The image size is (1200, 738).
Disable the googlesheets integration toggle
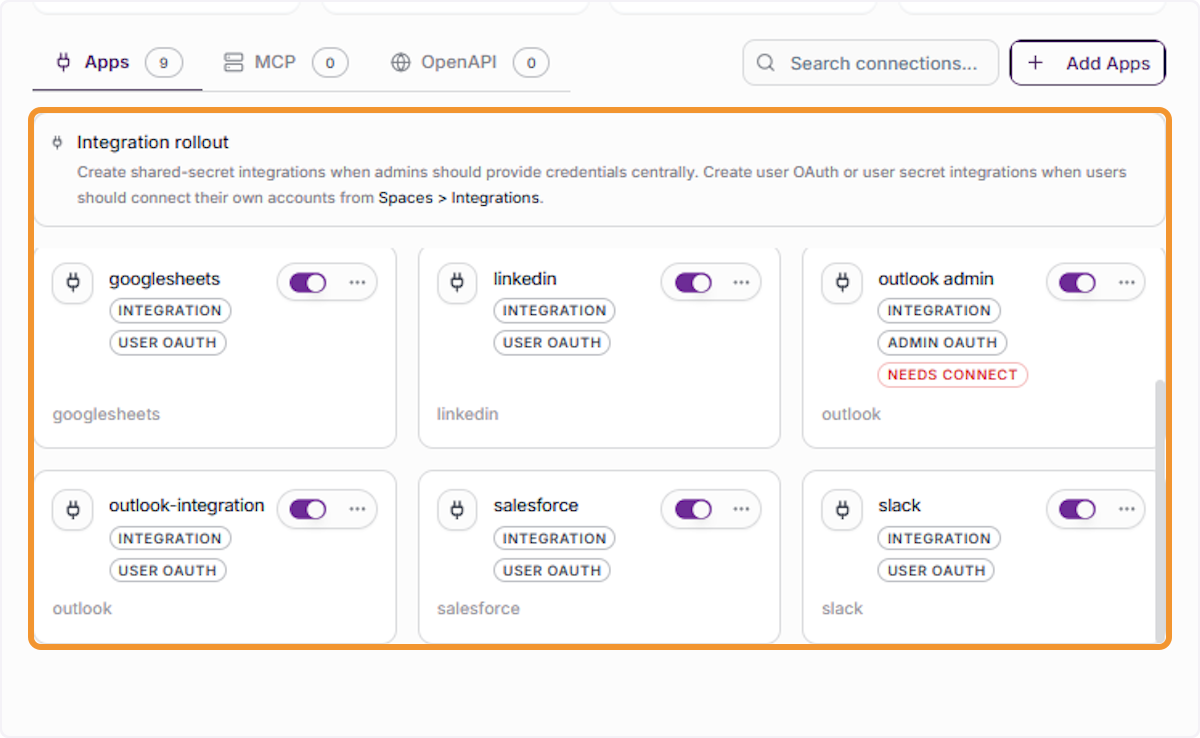[x=308, y=283]
